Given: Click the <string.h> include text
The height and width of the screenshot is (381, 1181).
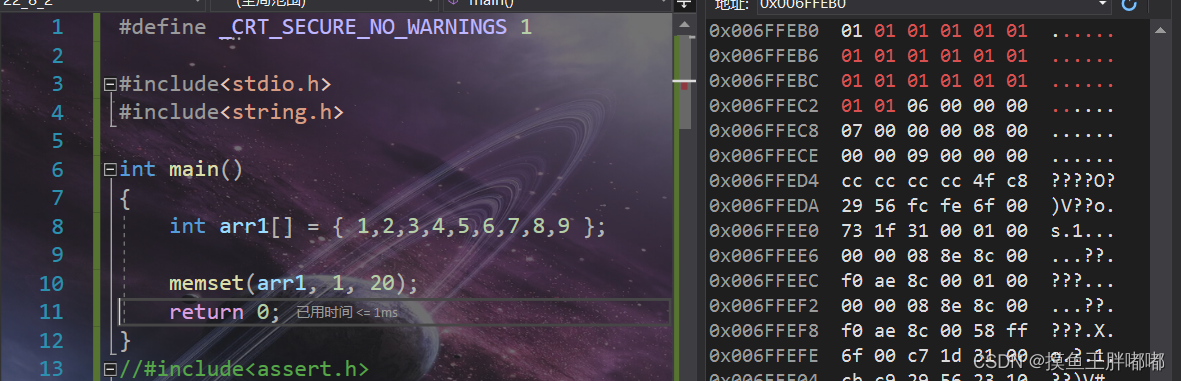Looking at the screenshot, I should (281, 113).
